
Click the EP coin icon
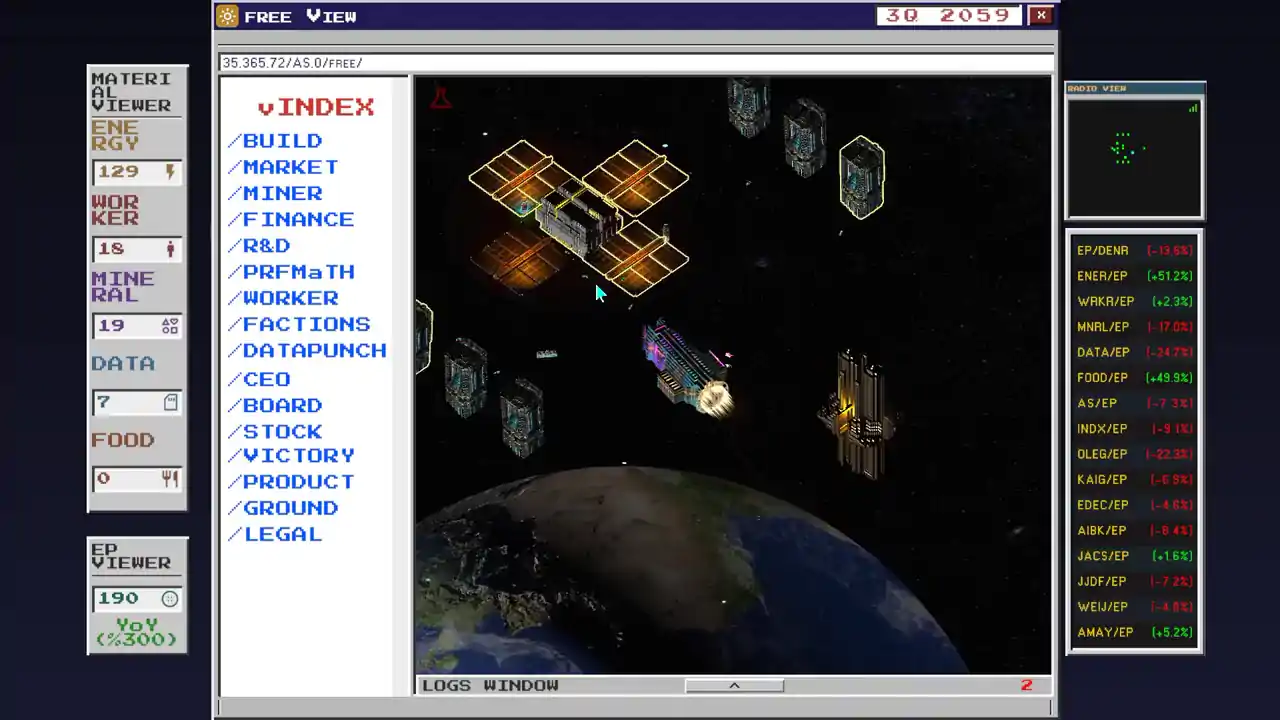170,599
